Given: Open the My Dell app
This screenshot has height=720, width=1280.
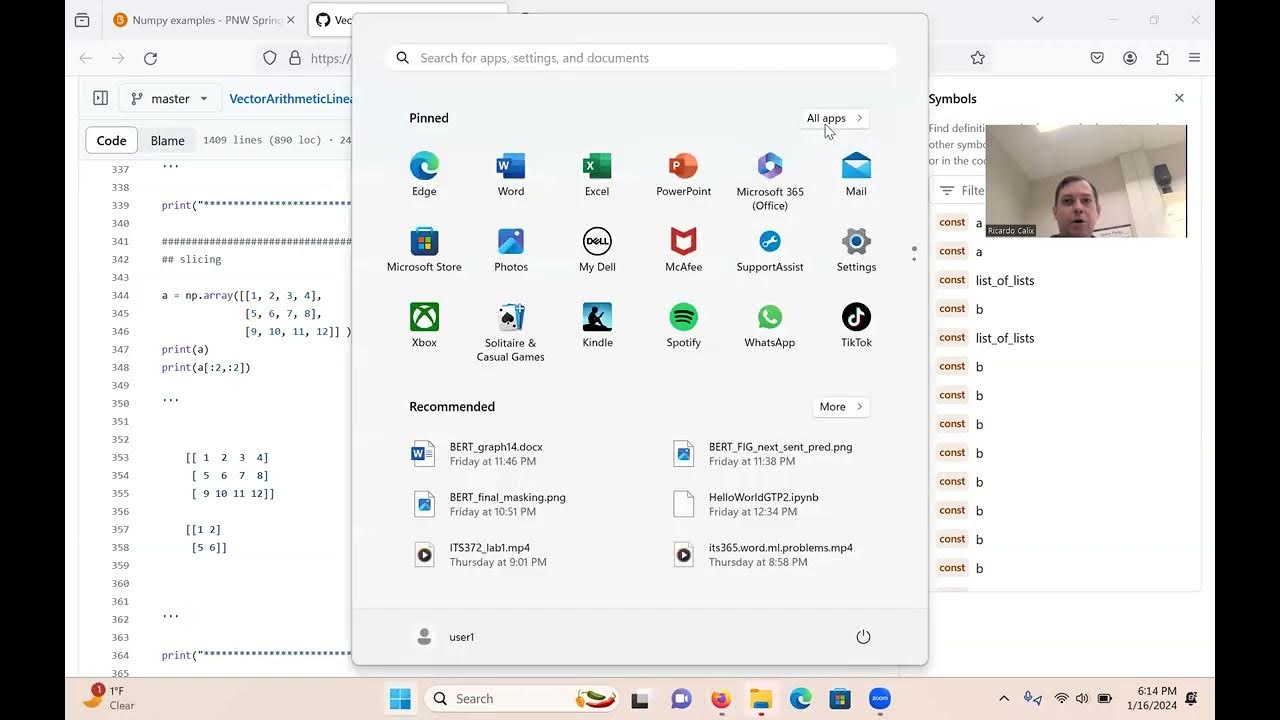Looking at the screenshot, I should point(597,250).
